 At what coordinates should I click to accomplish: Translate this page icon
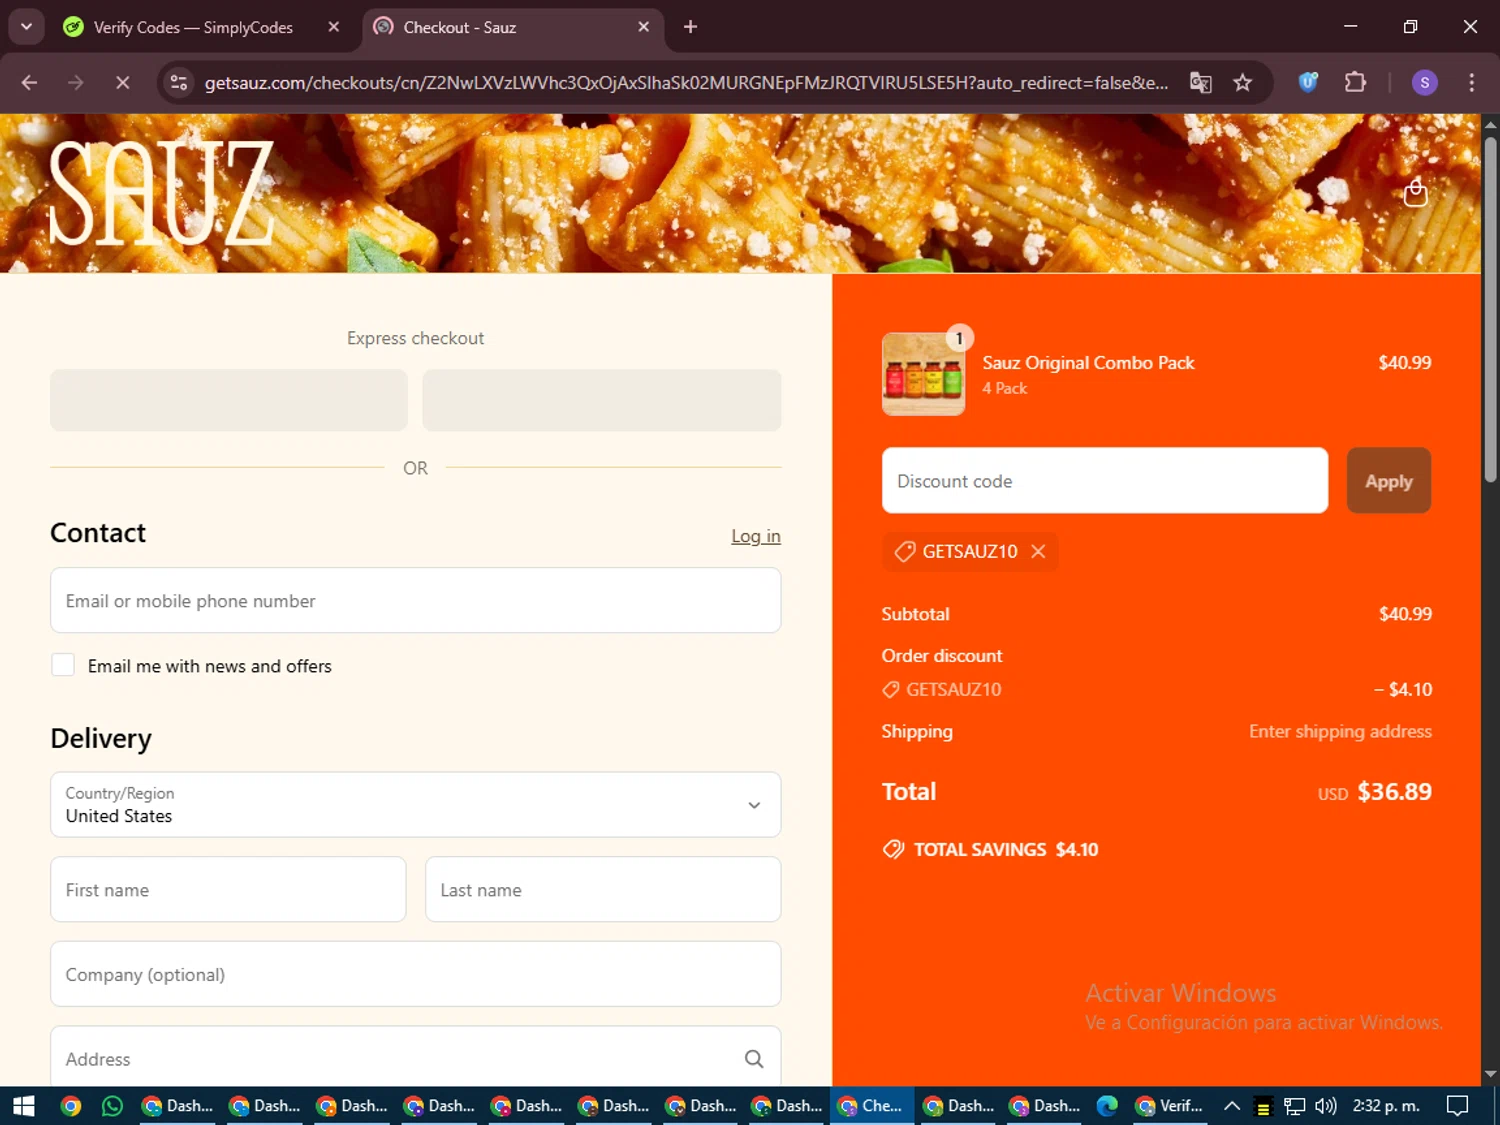1201,83
